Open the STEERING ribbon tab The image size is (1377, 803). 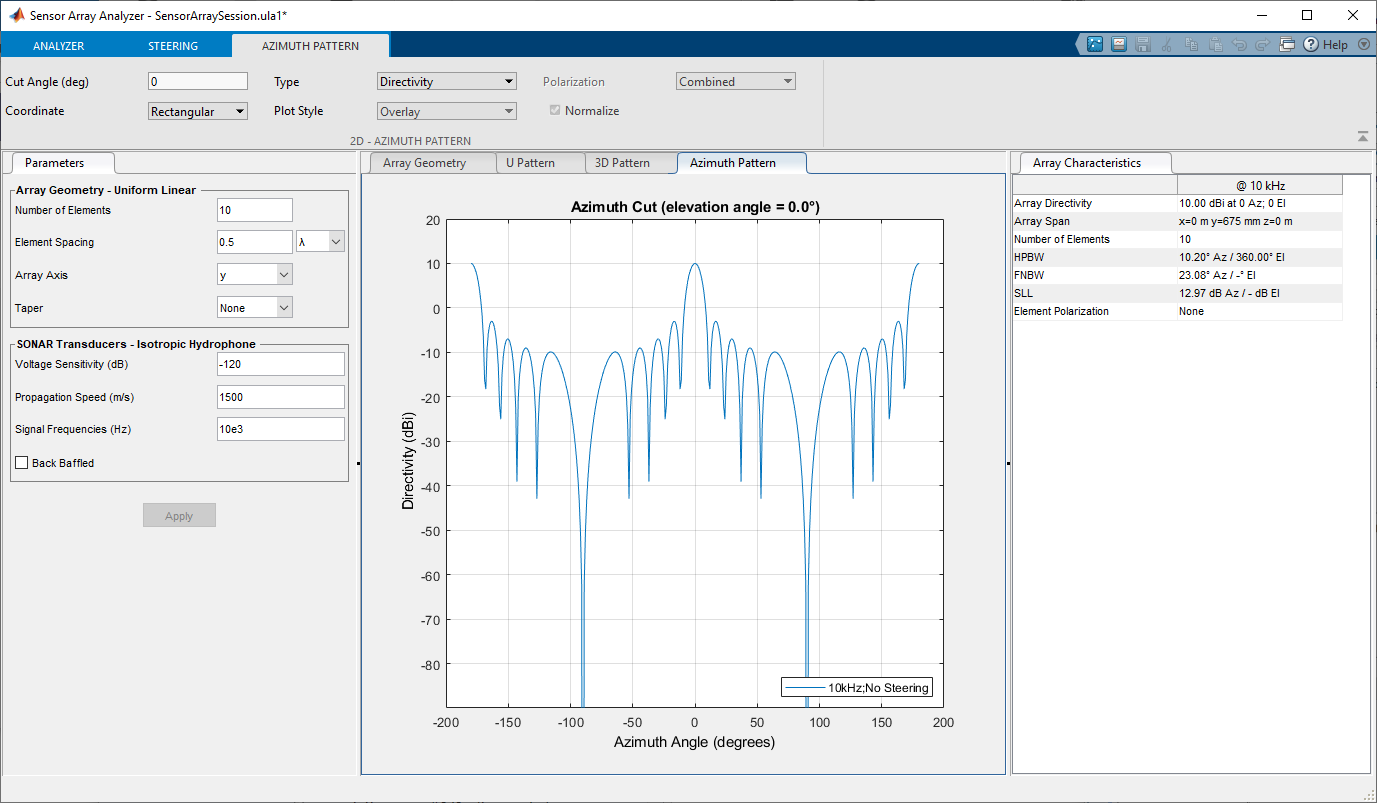(173, 46)
